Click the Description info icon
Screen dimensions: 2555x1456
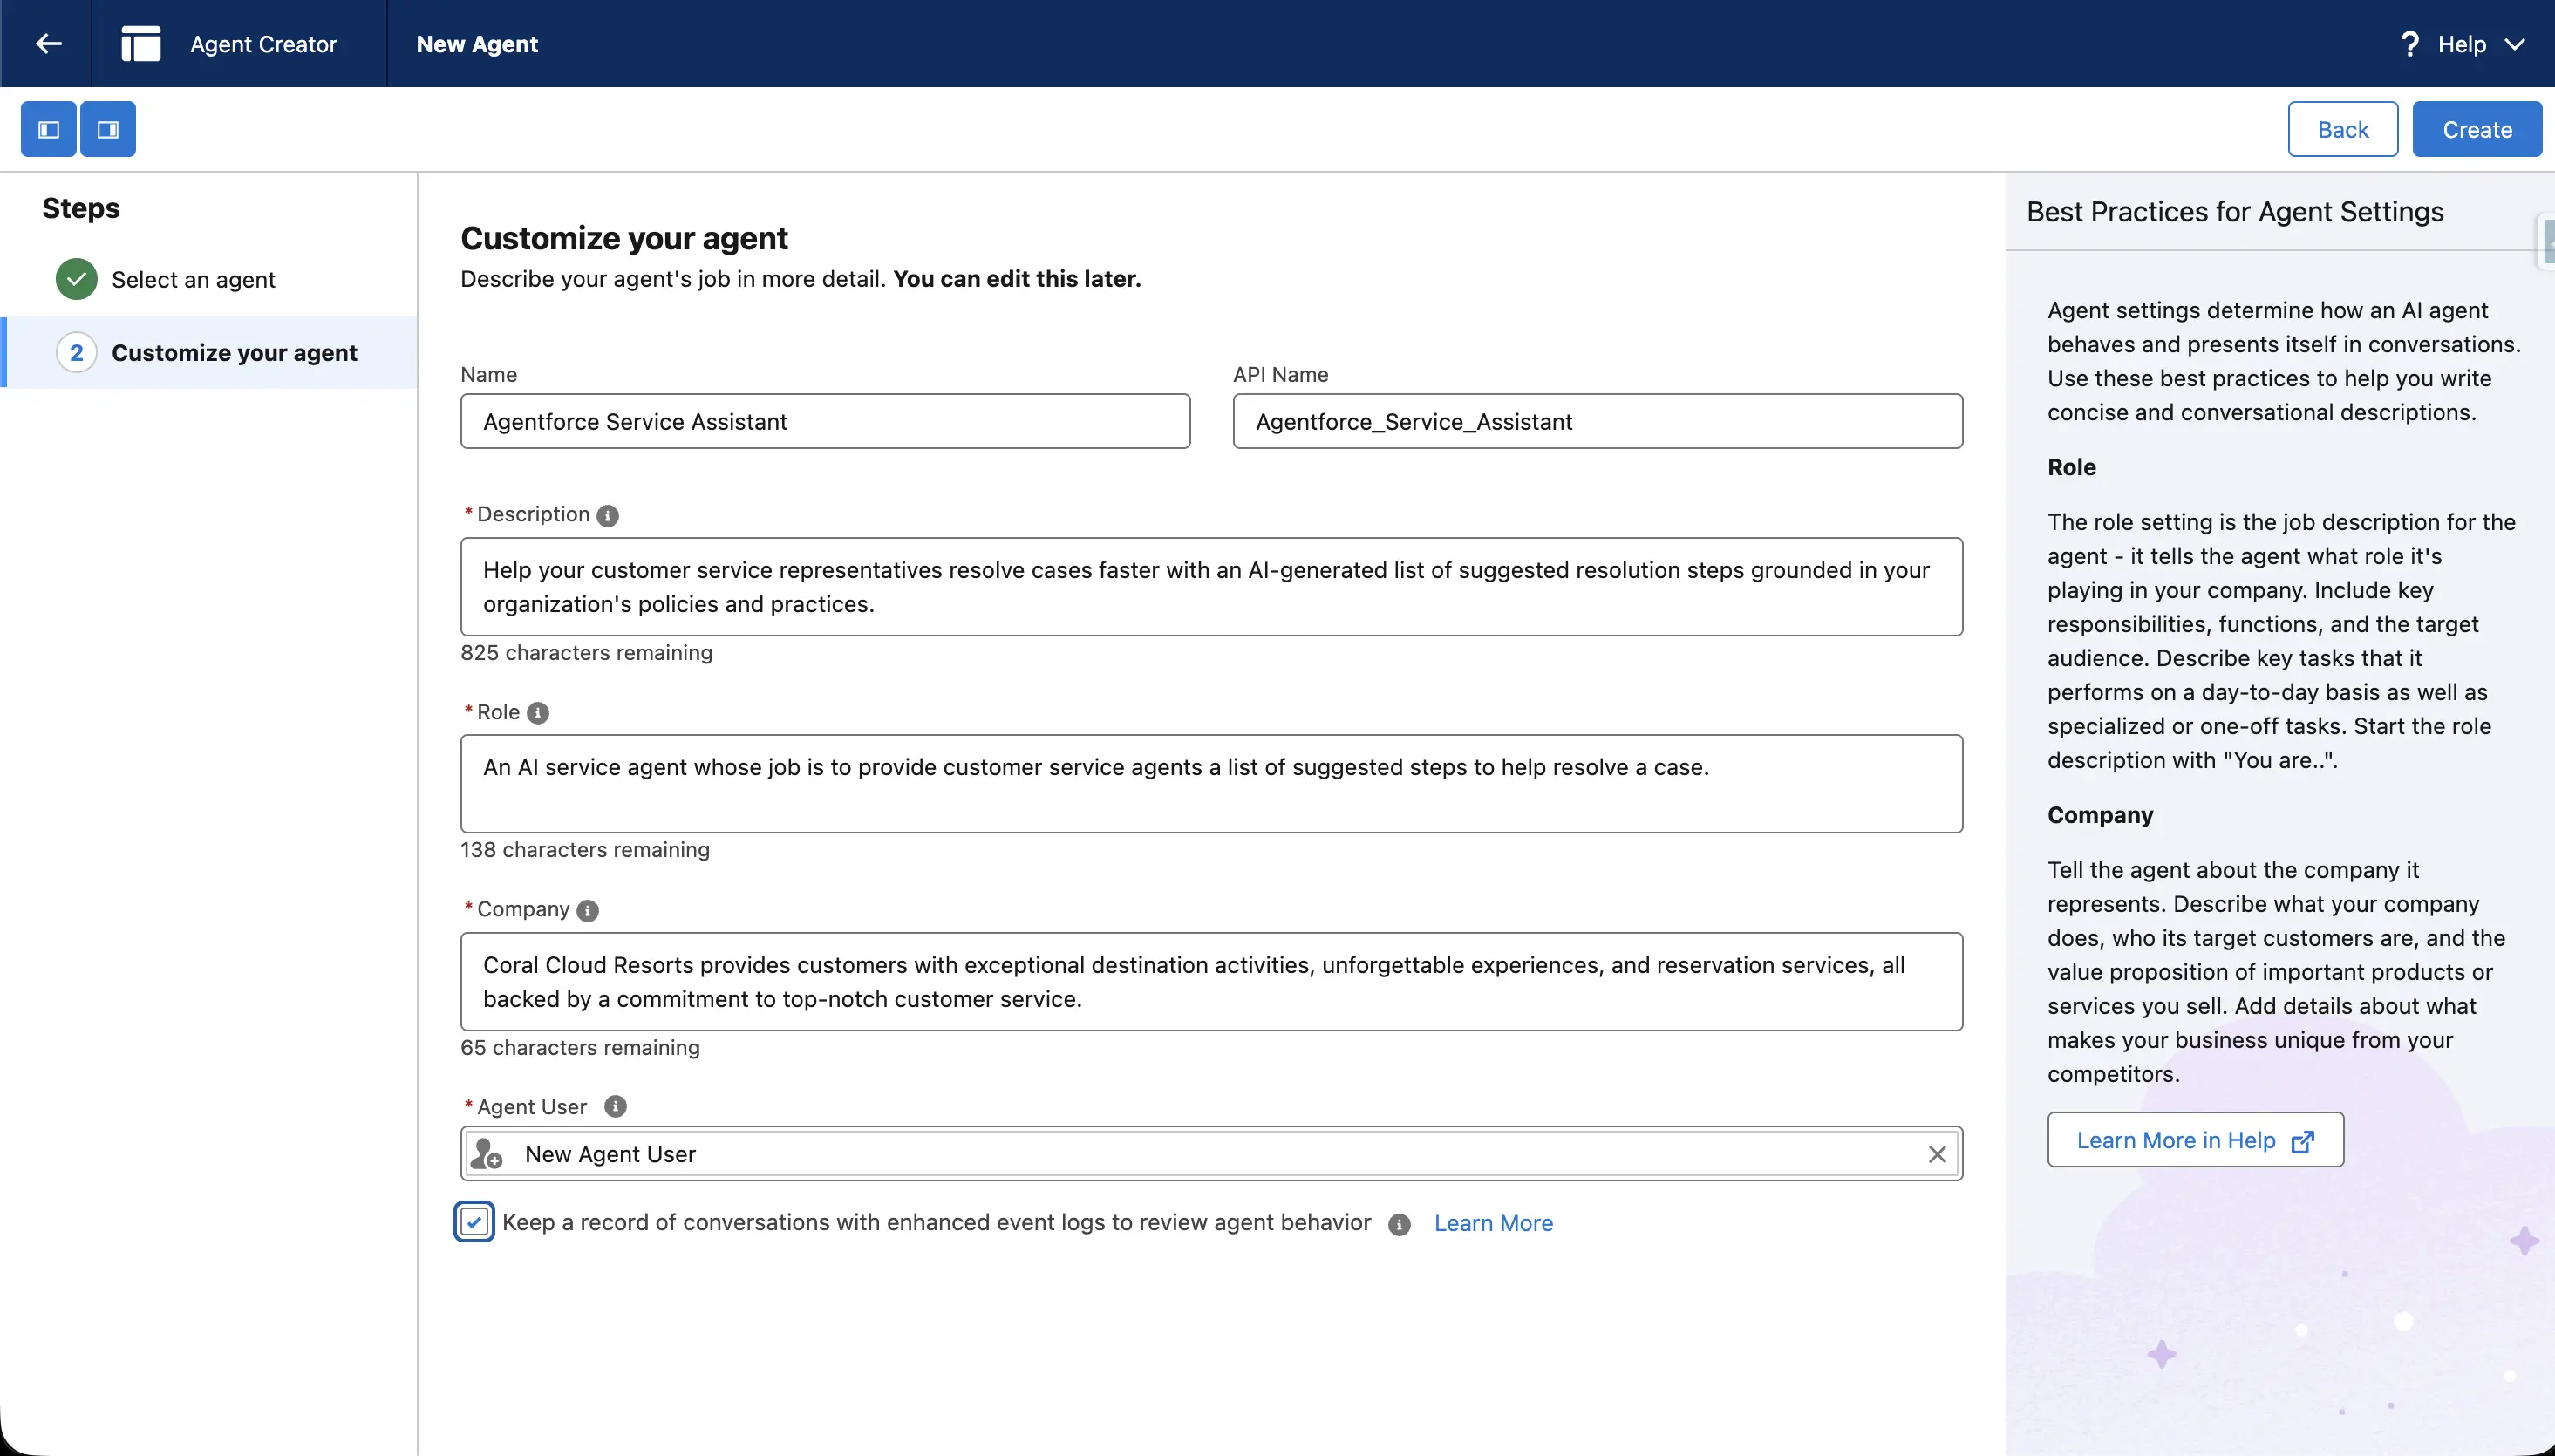pyautogui.click(x=607, y=516)
